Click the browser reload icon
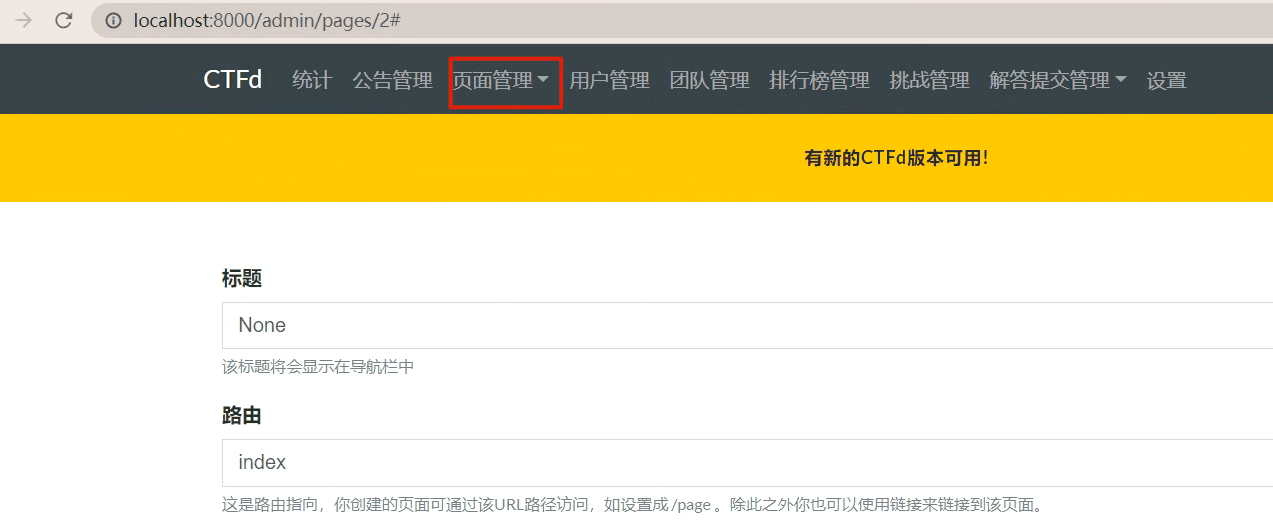 click(63, 20)
